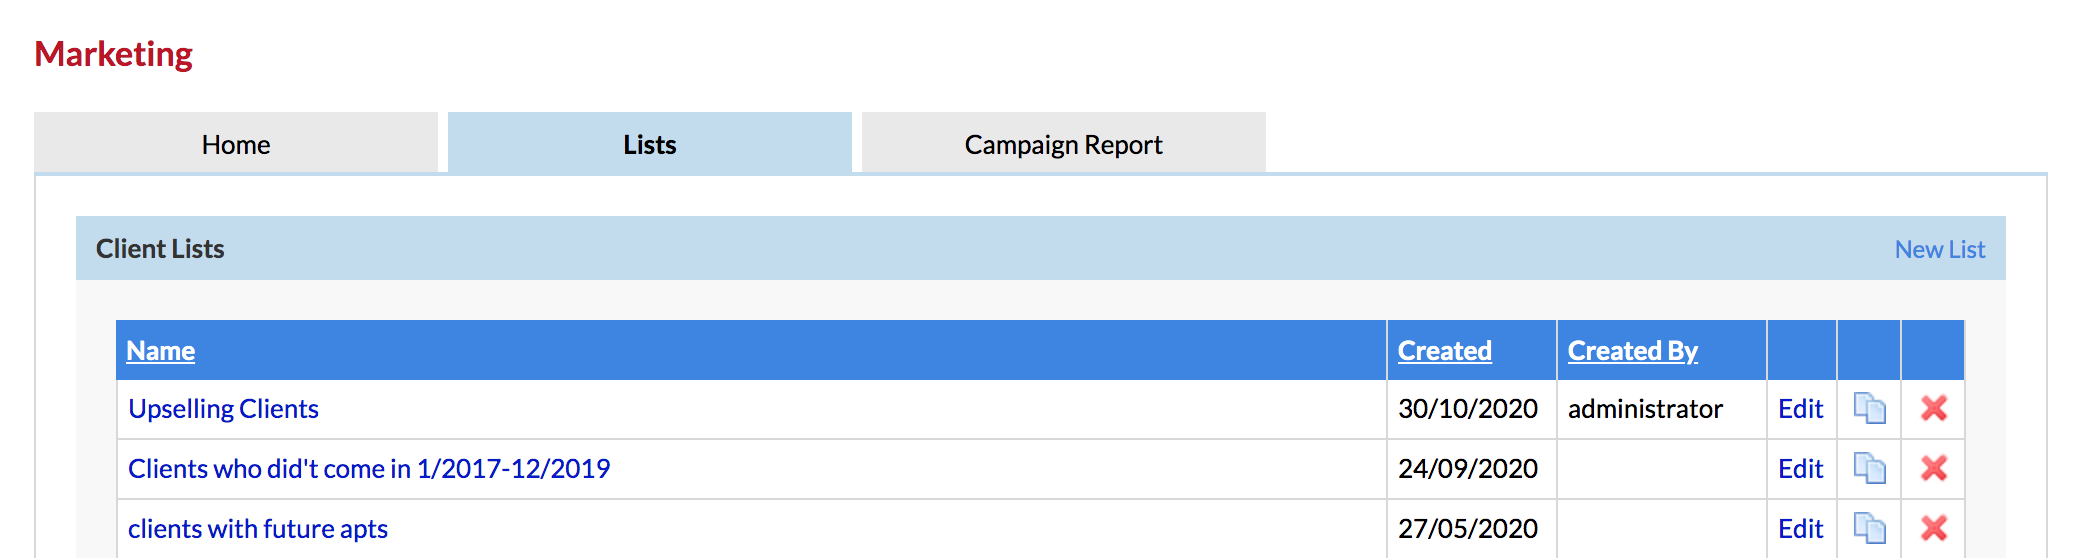Open the Lists tab
Viewport: 2082px width, 558px height.
tap(650, 144)
